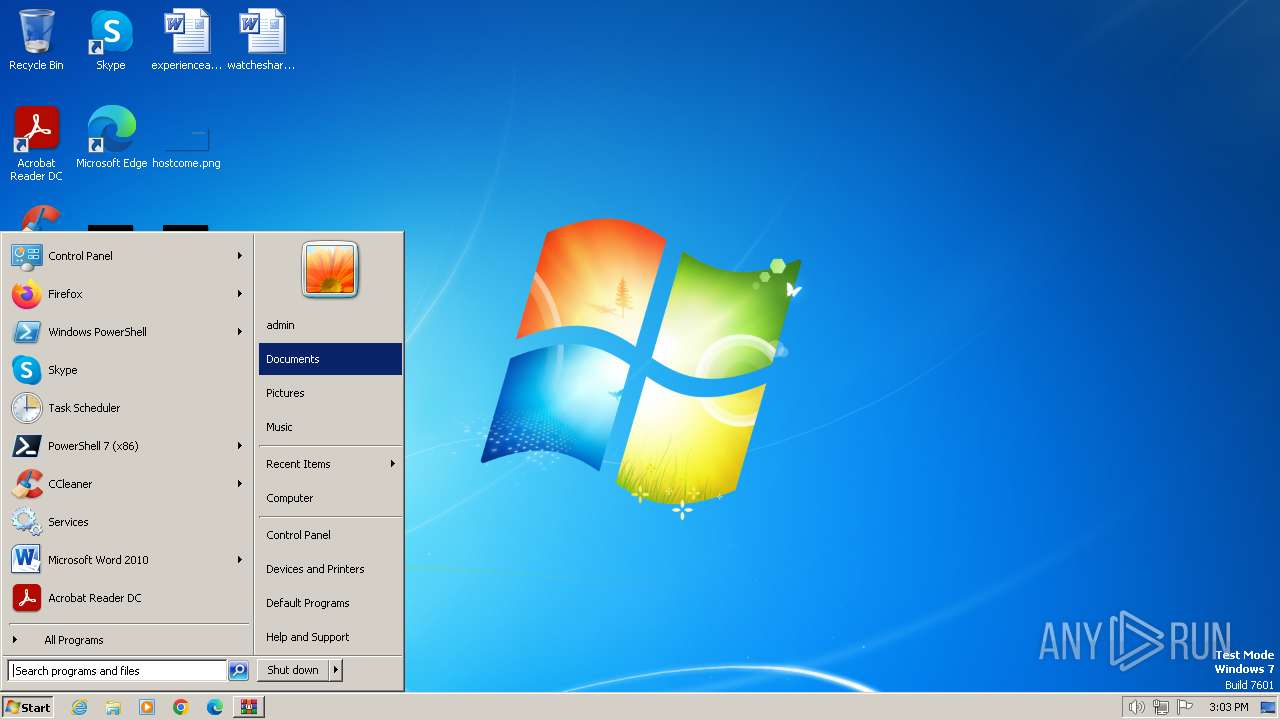Open Windows Explorer folder icon on taskbar
The height and width of the screenshot is (720, 1280).
[x=113, y=707]
